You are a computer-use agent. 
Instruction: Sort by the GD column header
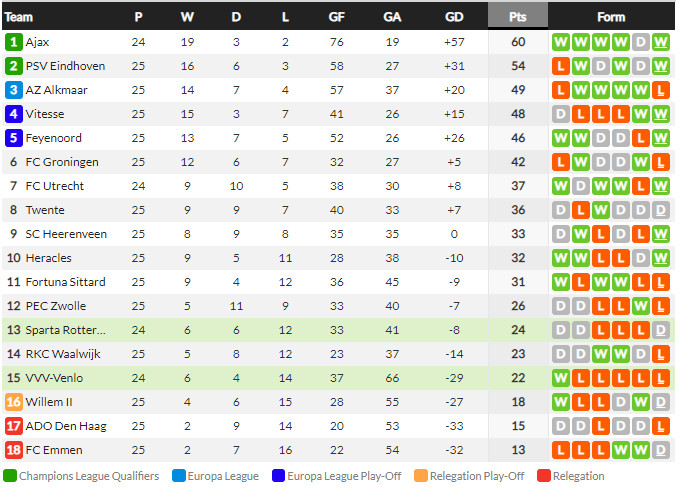point(454,16)
